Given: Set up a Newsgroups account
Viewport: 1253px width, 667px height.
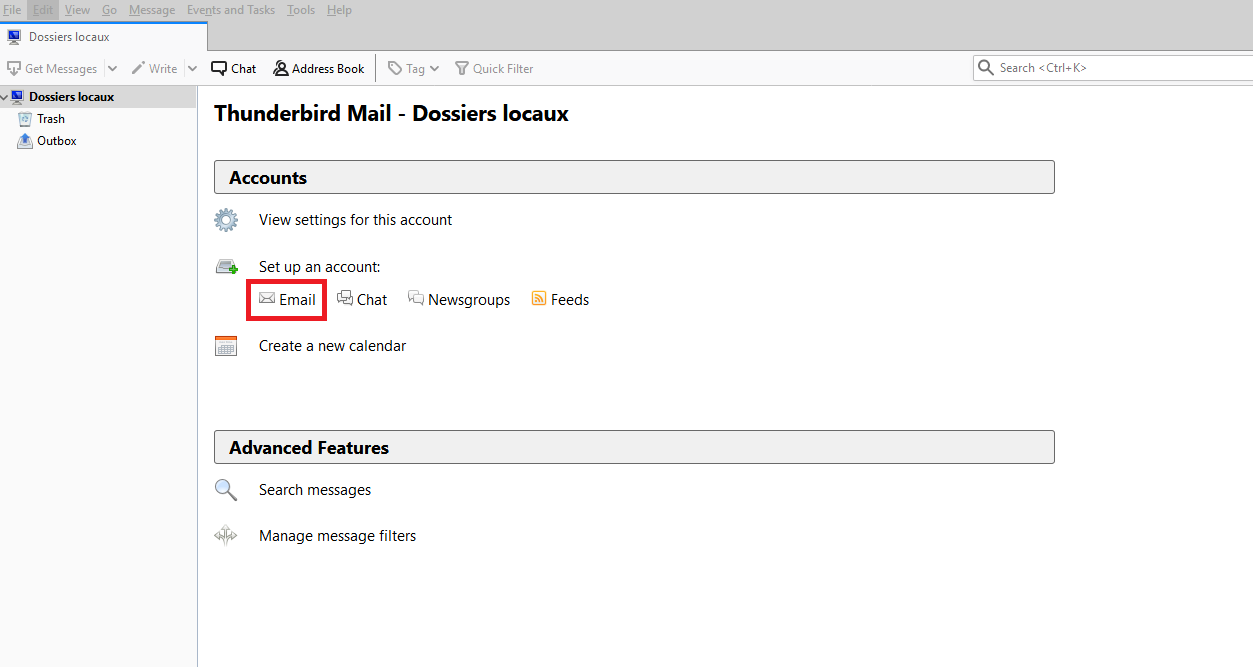Looking at the screenshot, I should 459,299.
